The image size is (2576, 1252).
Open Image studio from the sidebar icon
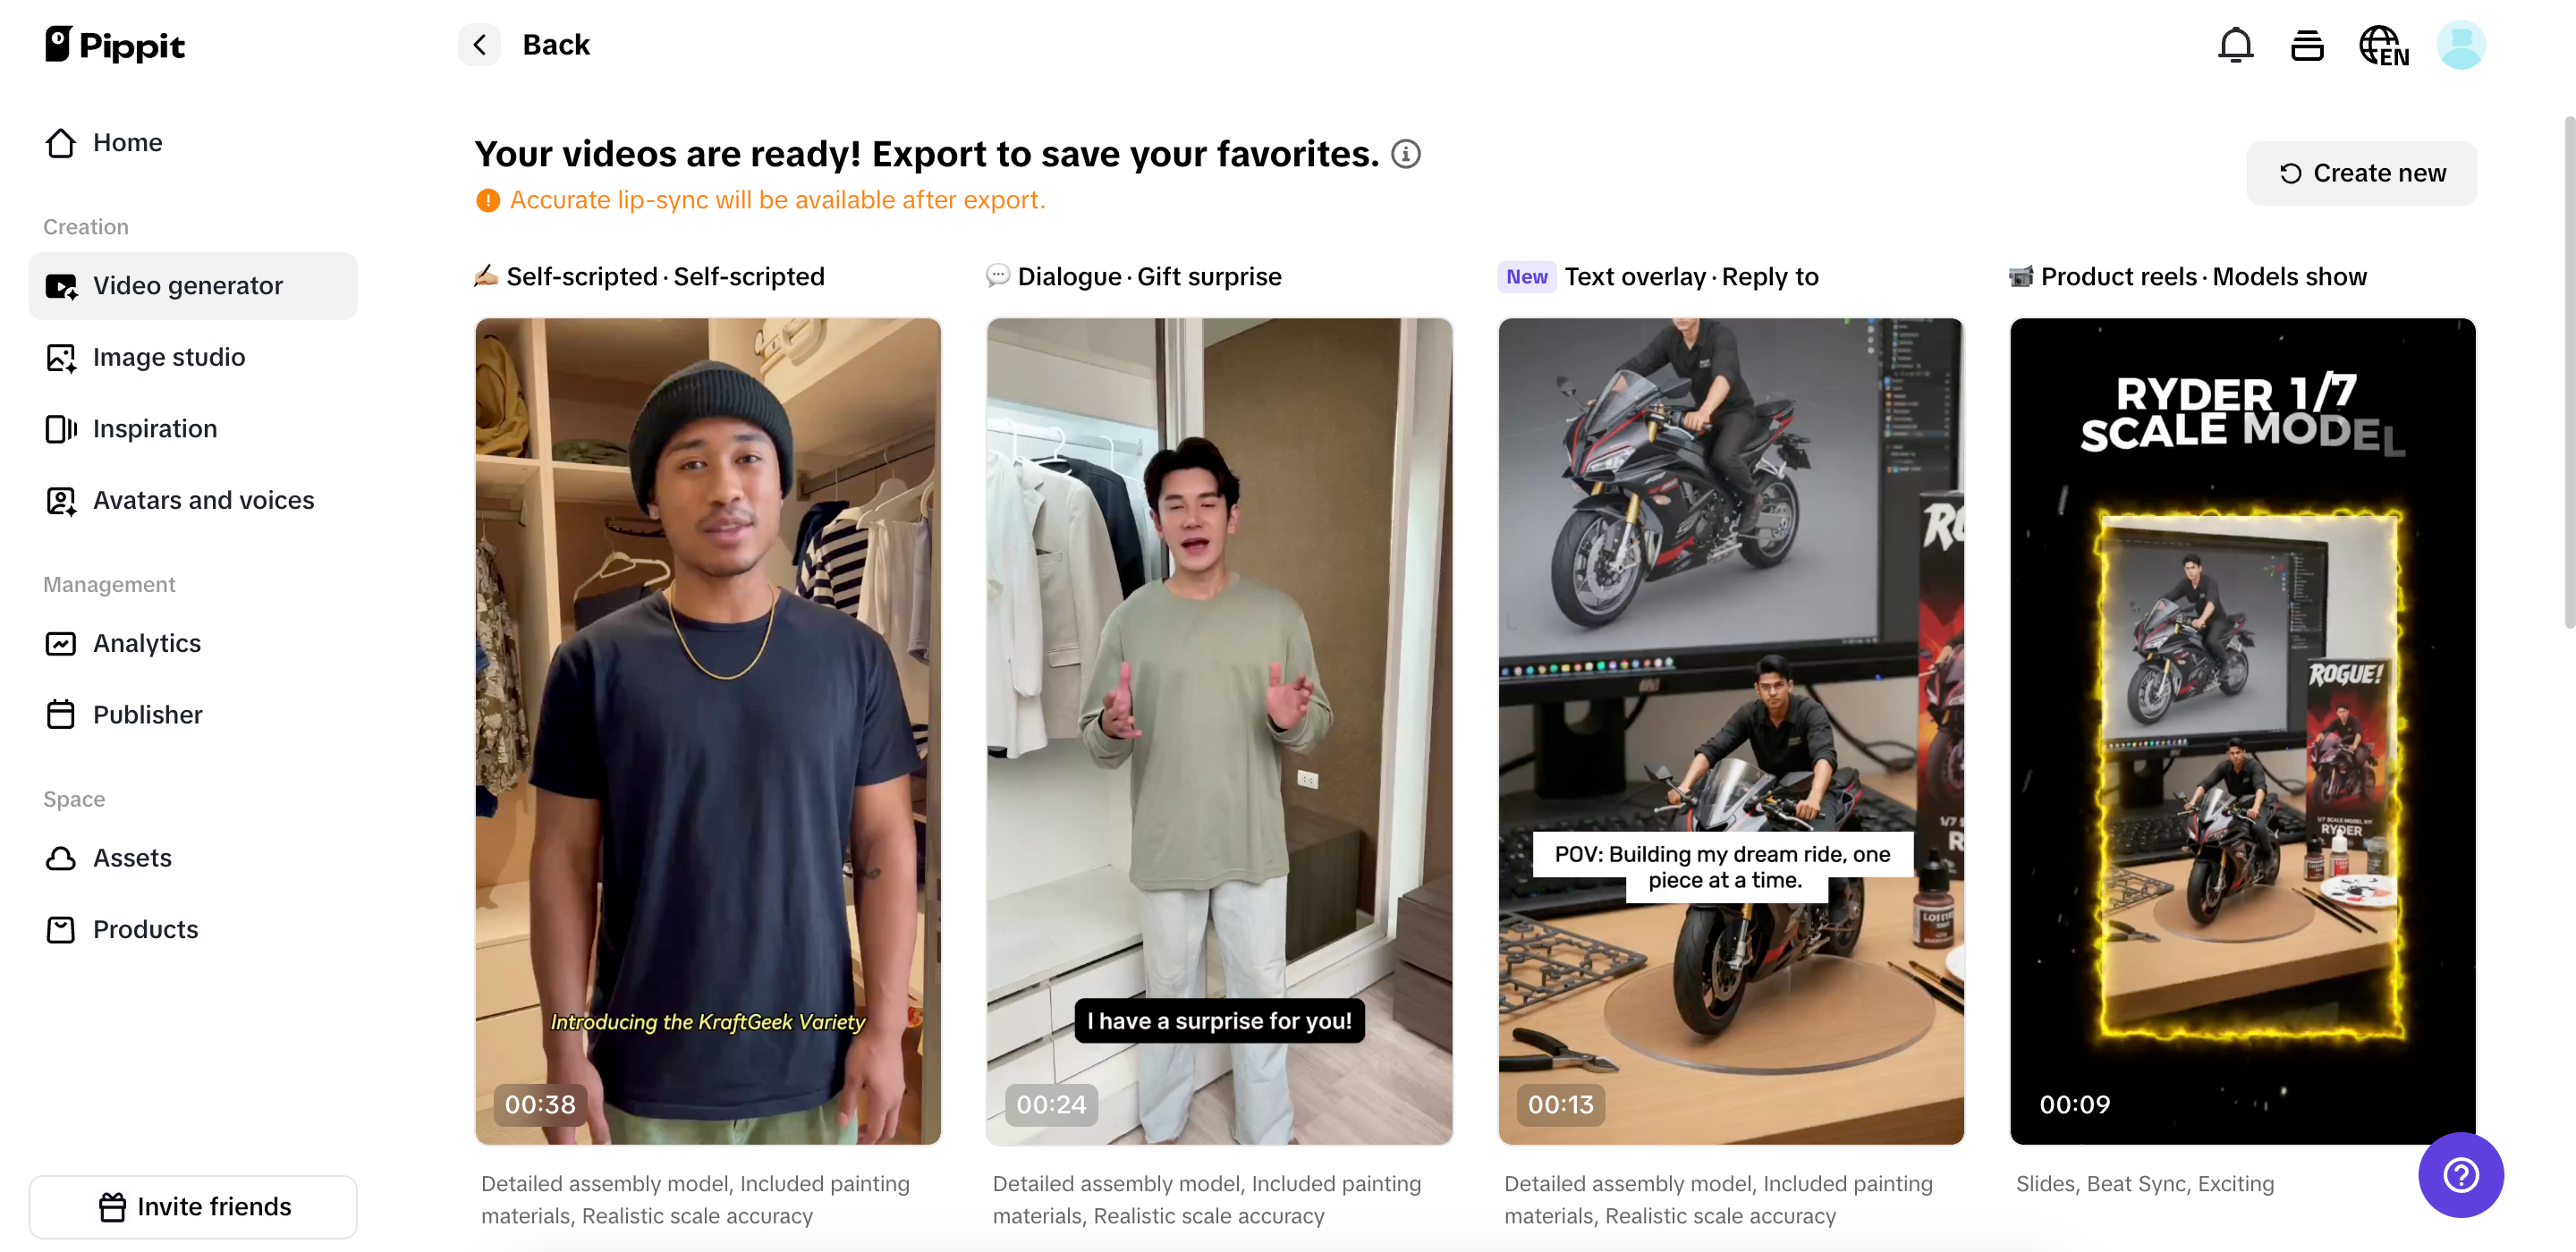pos(61,357)
